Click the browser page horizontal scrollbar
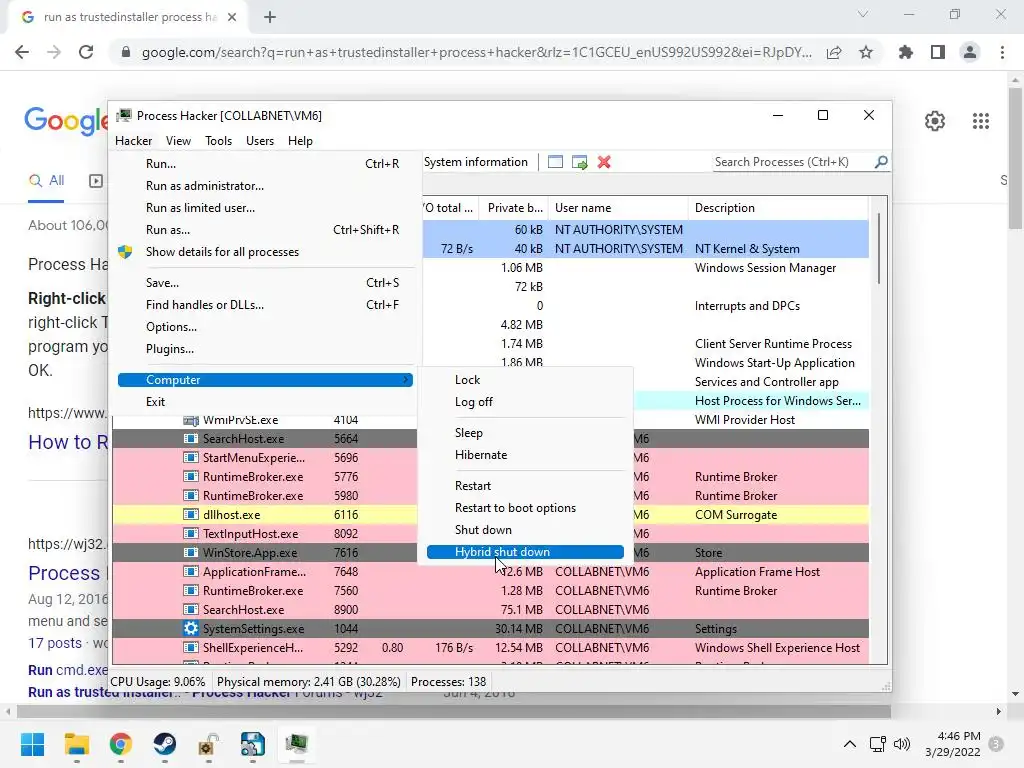This screenshot has width=1024, height=768. tap(454, 711)
